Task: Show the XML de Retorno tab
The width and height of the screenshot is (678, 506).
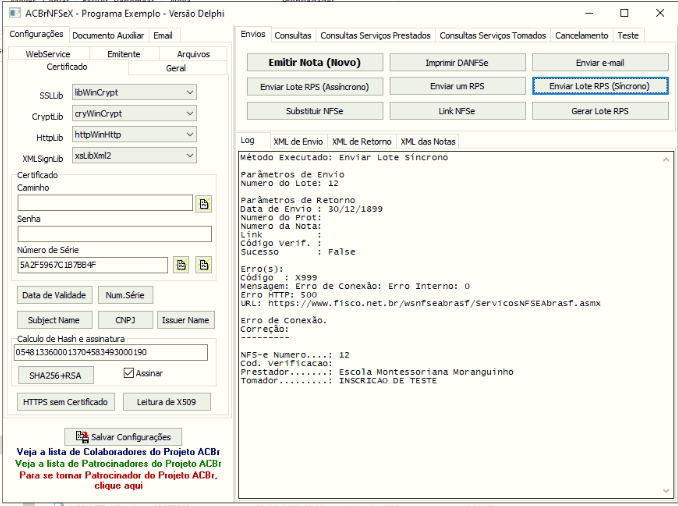Action: pyautogui.click(x=361, y=141)
